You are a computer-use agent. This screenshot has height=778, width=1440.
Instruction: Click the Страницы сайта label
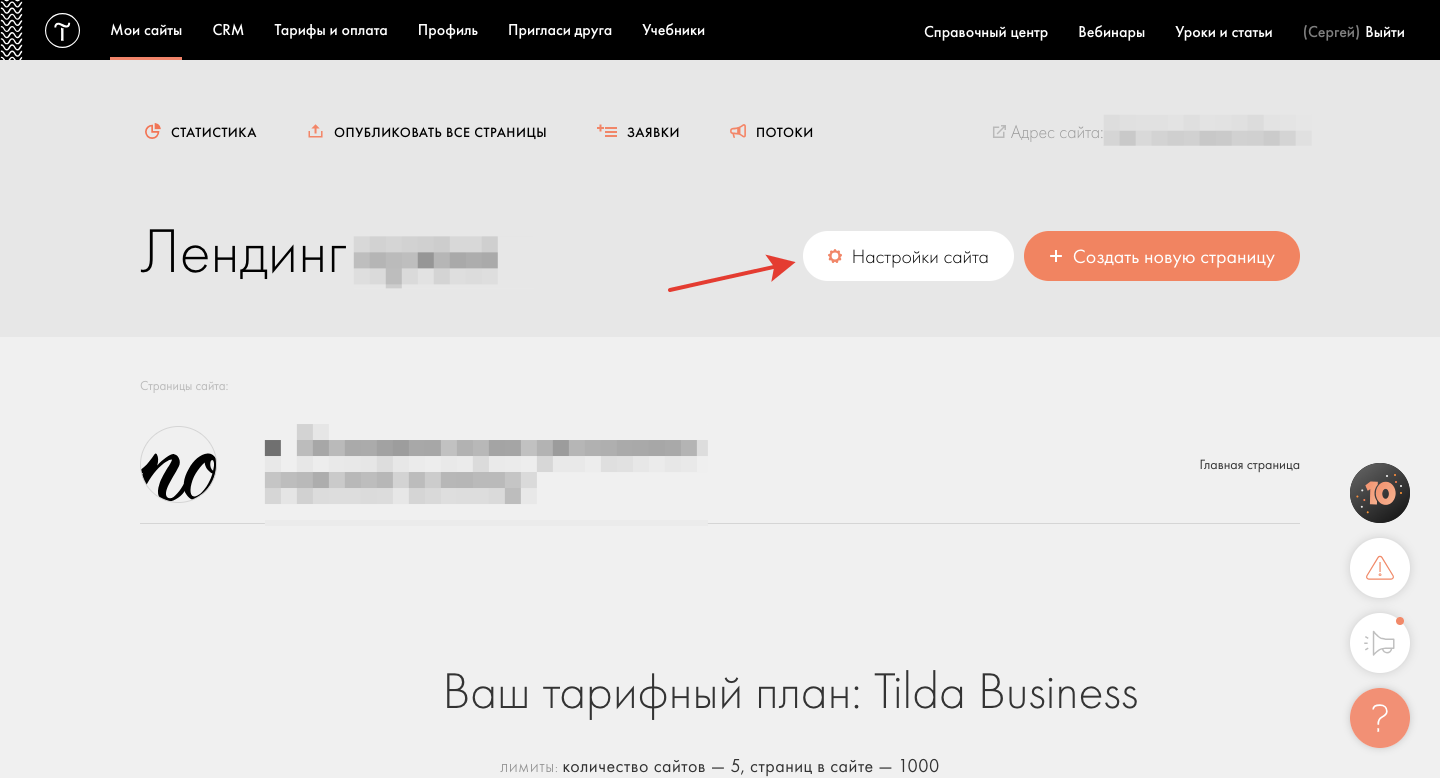pos(185,386)
